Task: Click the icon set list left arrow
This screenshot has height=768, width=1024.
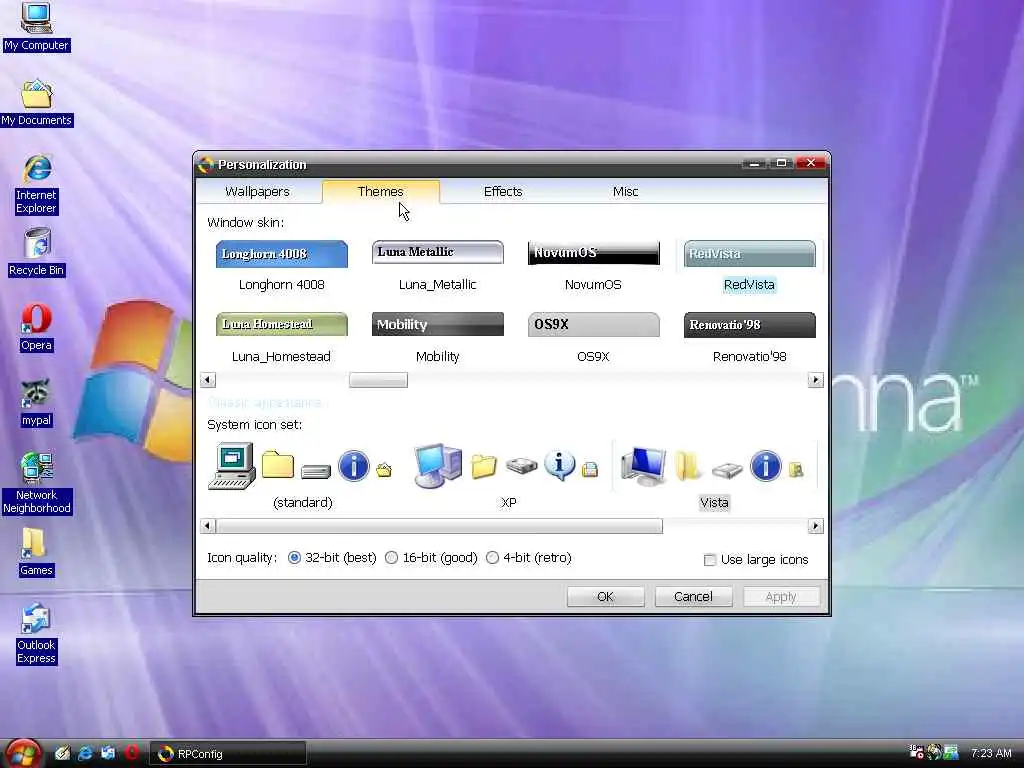Action: 208,526
